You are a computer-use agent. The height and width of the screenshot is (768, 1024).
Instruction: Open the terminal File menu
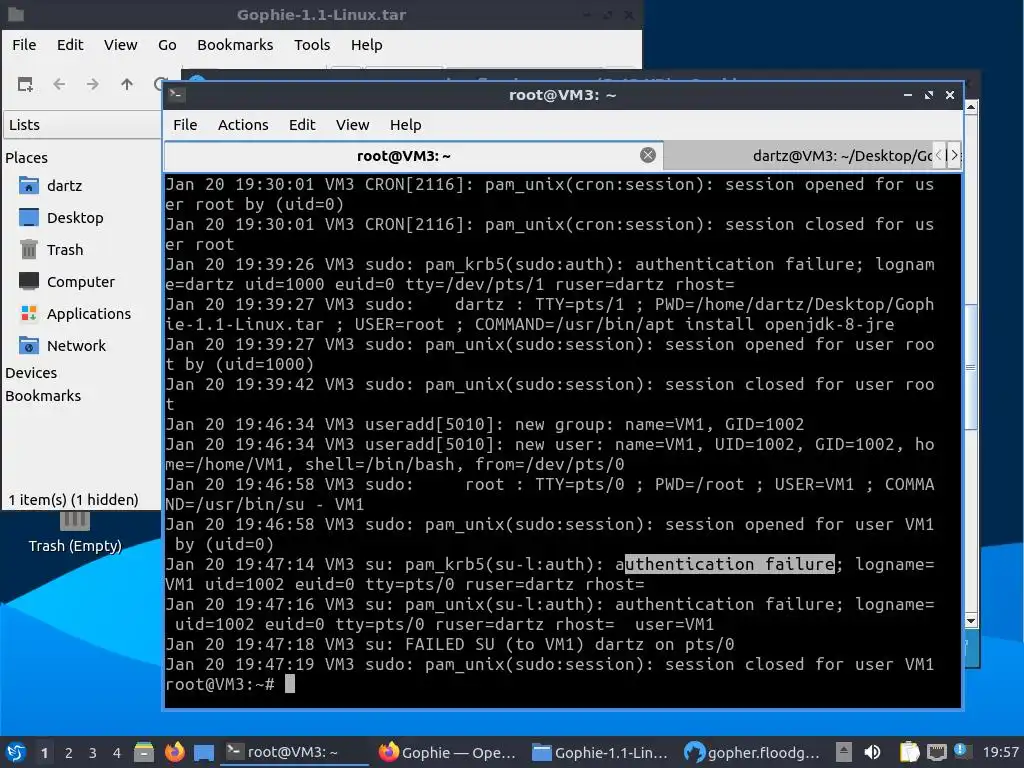(185, 125)
